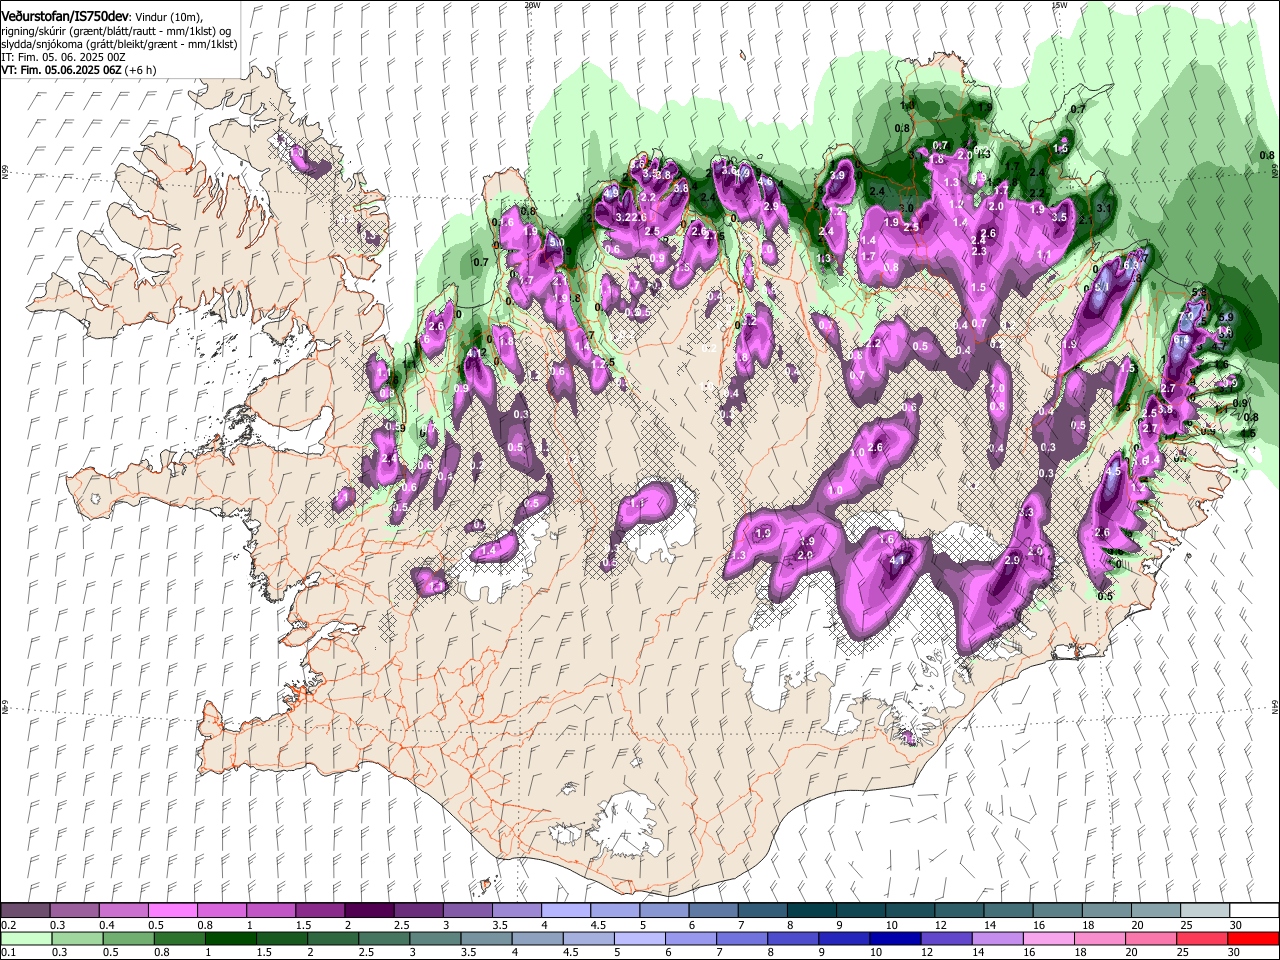
Task: Select the lower legend swatch starting at 0.5
Action: (128, 938)
